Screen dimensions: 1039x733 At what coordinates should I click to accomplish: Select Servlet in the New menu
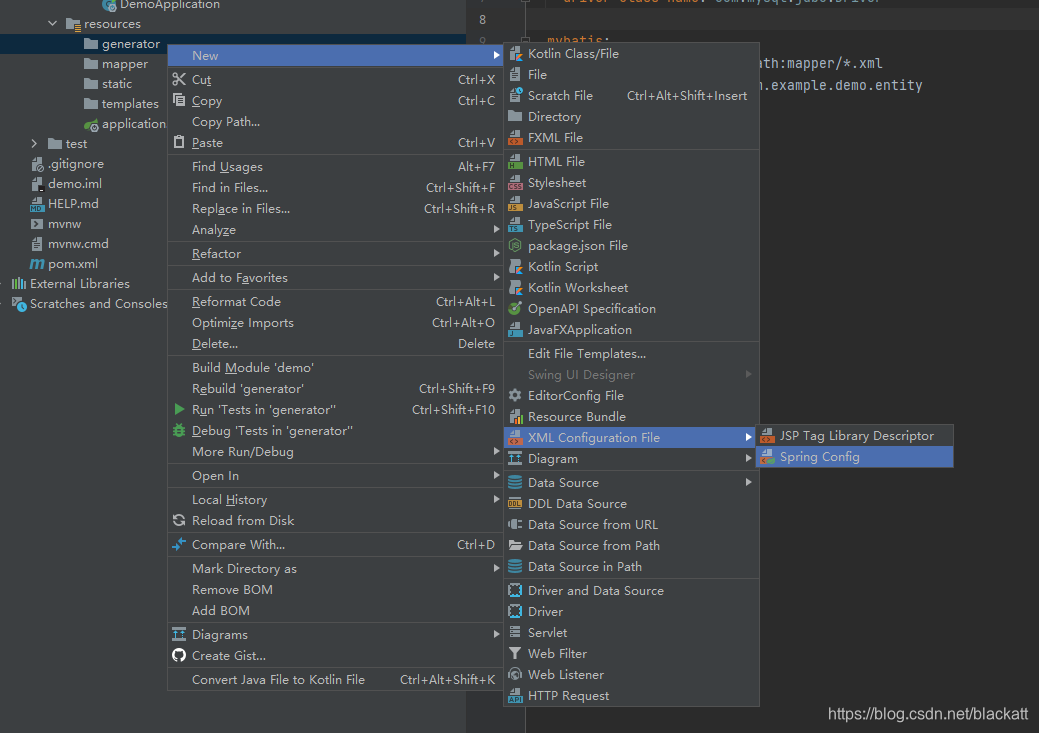631,633
